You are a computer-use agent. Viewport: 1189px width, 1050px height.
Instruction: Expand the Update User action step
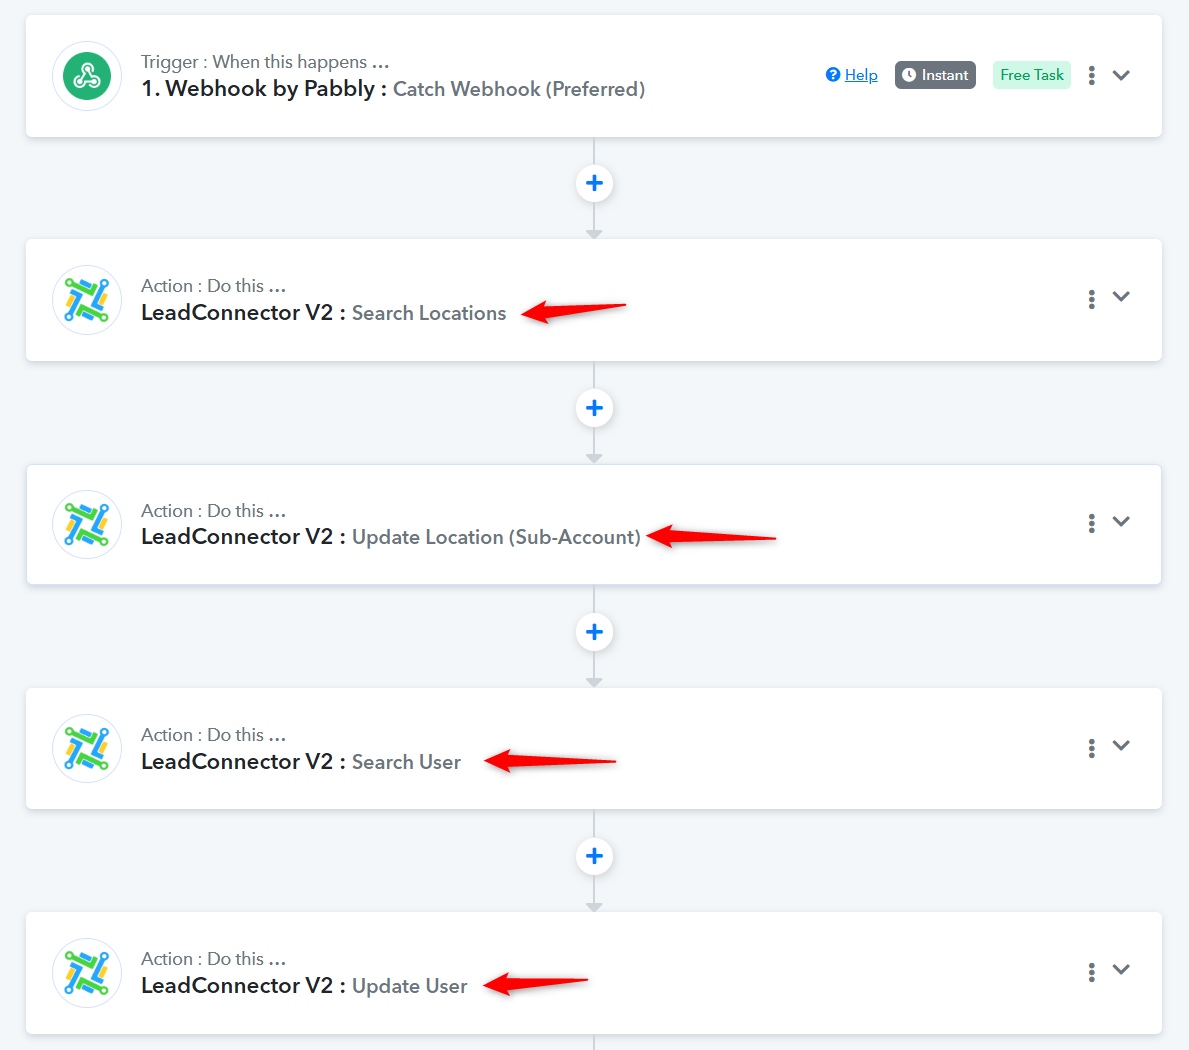[1122, 969]
